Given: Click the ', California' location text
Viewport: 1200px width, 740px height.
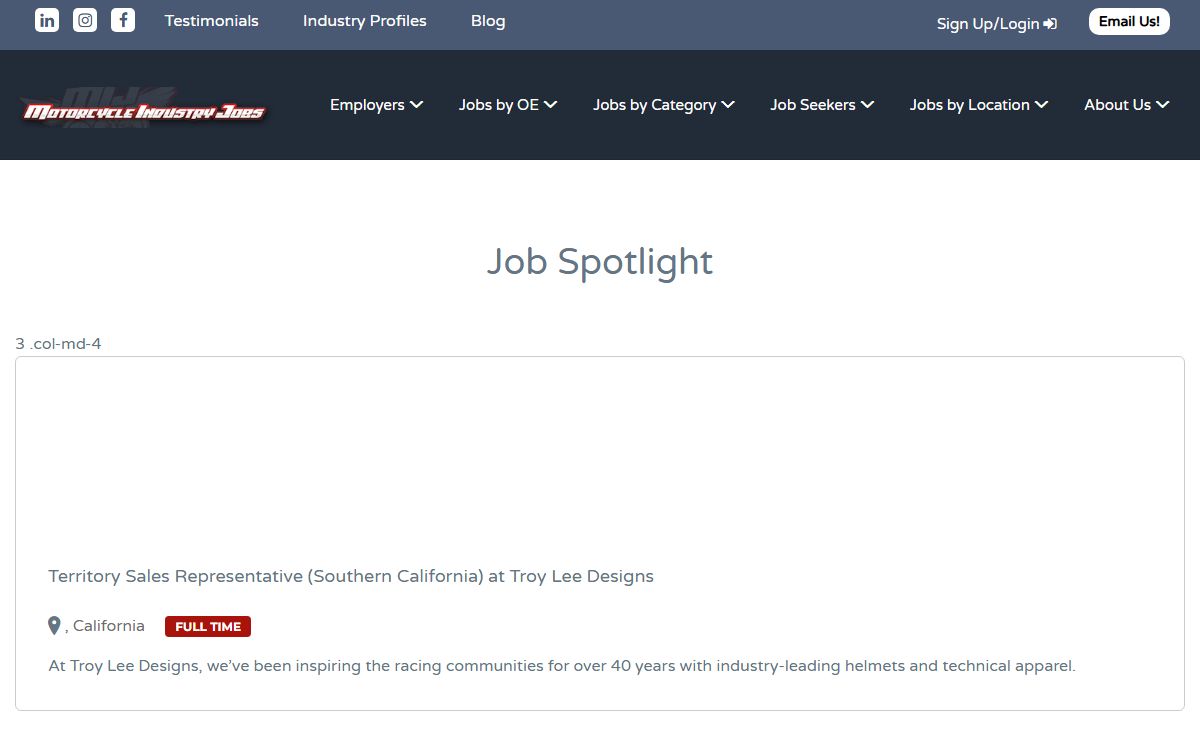Looking at the screenshot, I should (105, 626).
